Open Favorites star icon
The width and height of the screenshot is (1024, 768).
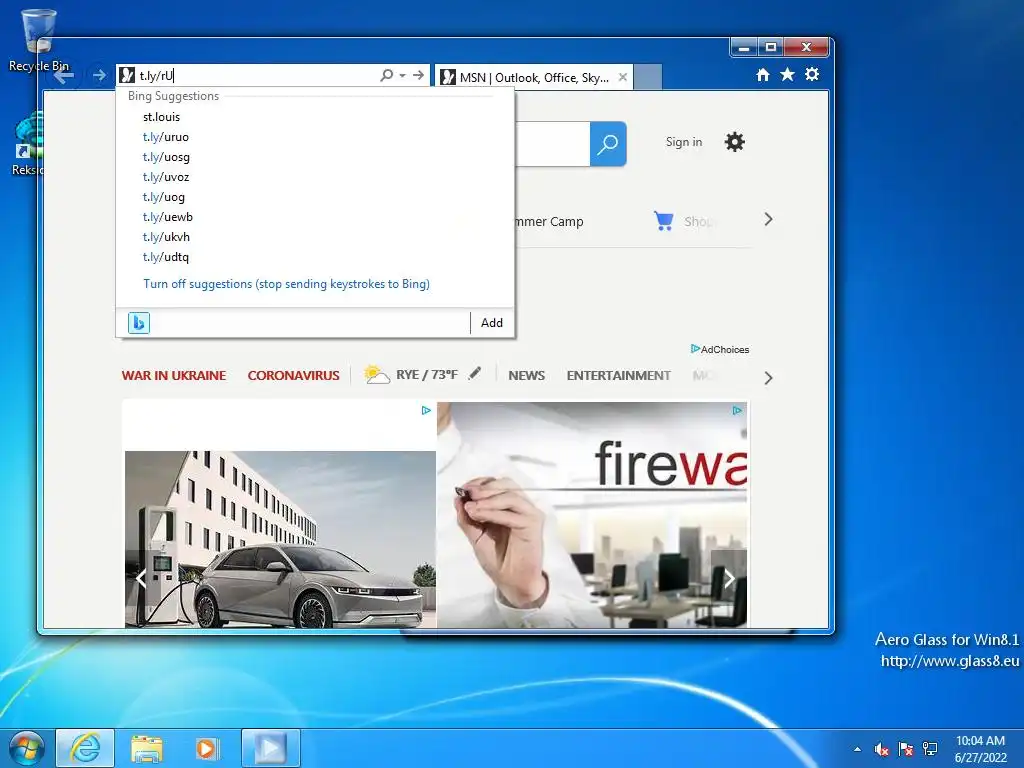[x=788, y=74]
